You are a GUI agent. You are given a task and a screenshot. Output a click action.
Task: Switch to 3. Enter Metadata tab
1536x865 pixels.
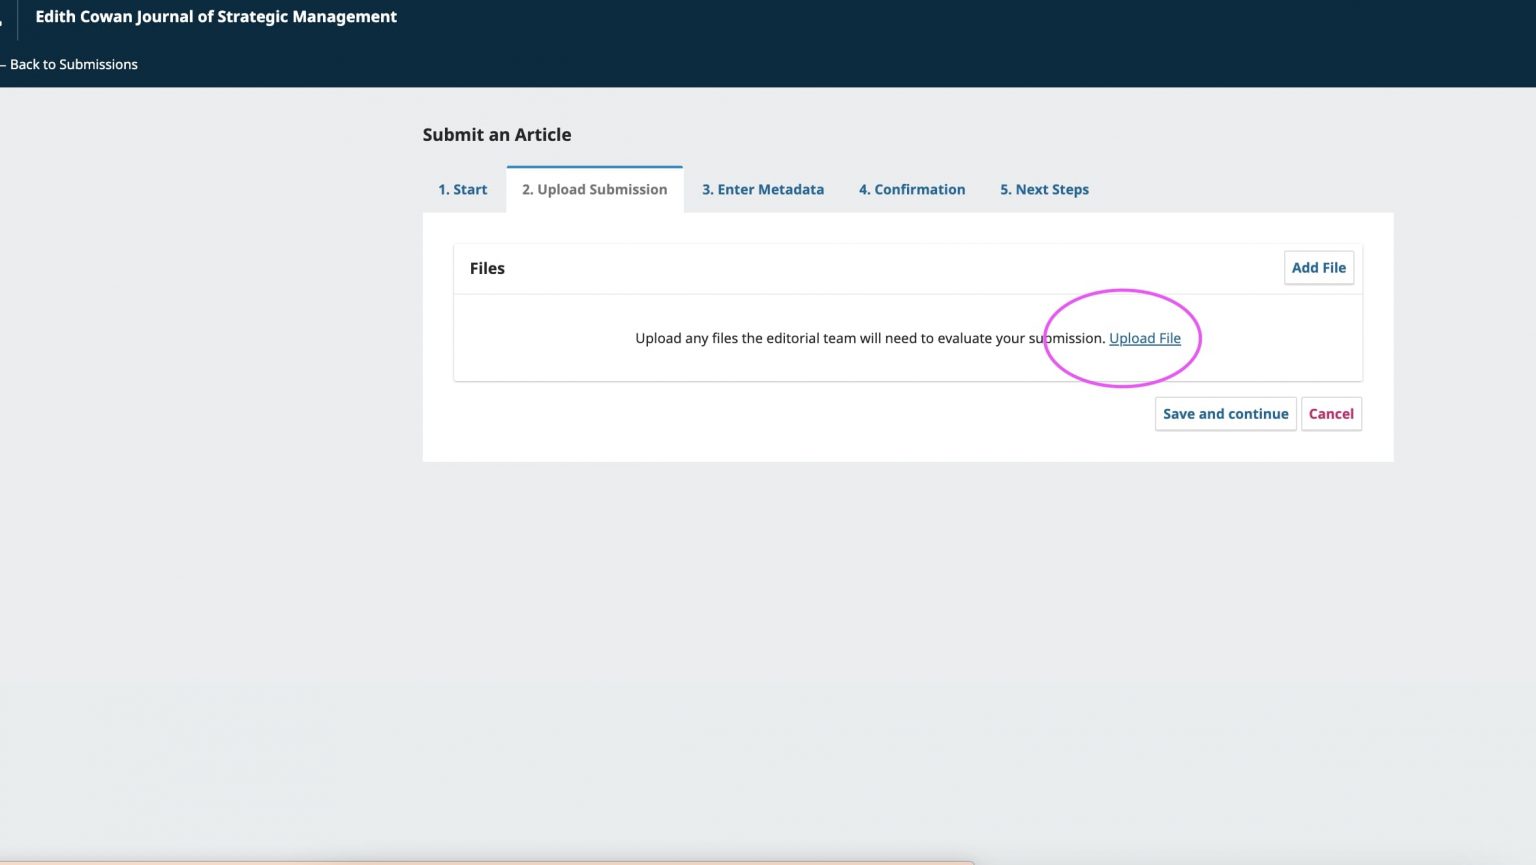coord(763,189)
